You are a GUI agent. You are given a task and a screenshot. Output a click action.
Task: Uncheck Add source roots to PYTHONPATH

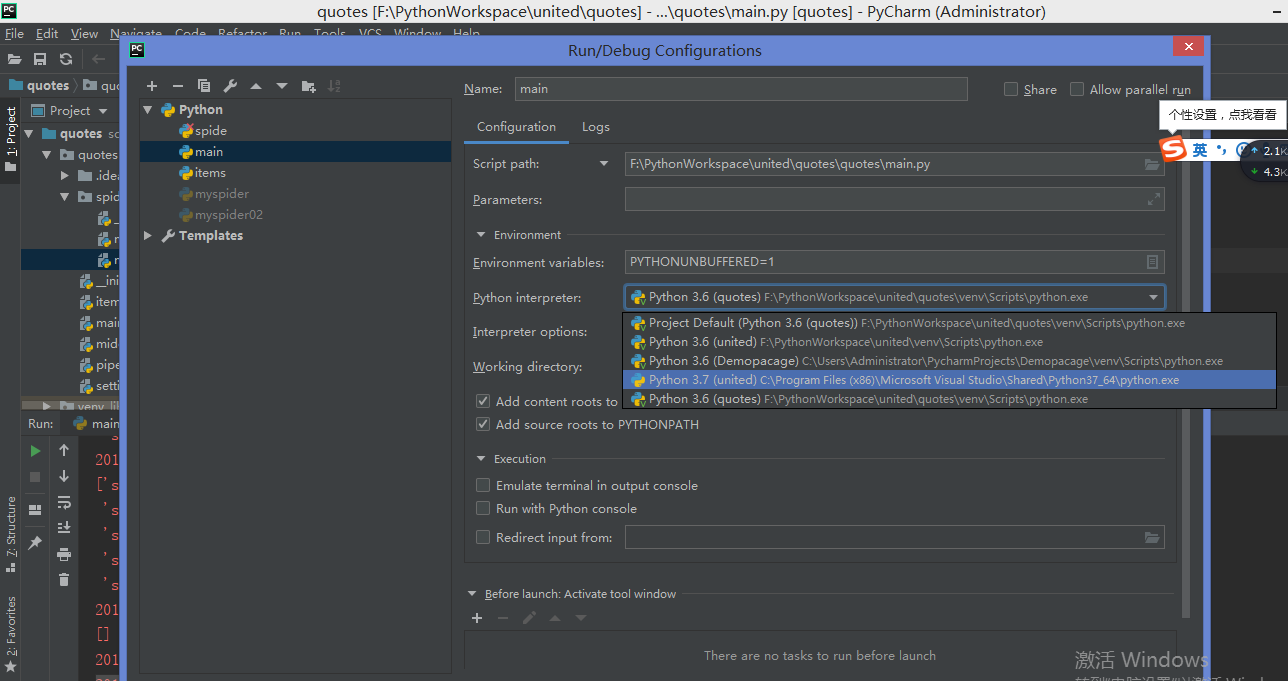click(x=483, y=424)
